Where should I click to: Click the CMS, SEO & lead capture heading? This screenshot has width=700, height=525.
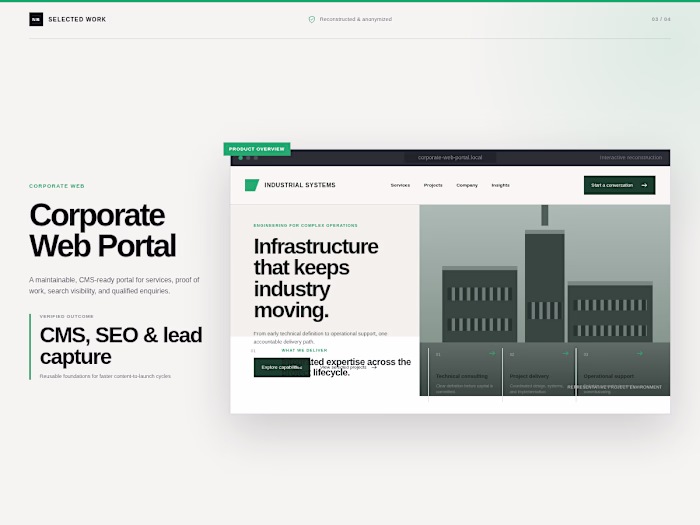[121, 346]
